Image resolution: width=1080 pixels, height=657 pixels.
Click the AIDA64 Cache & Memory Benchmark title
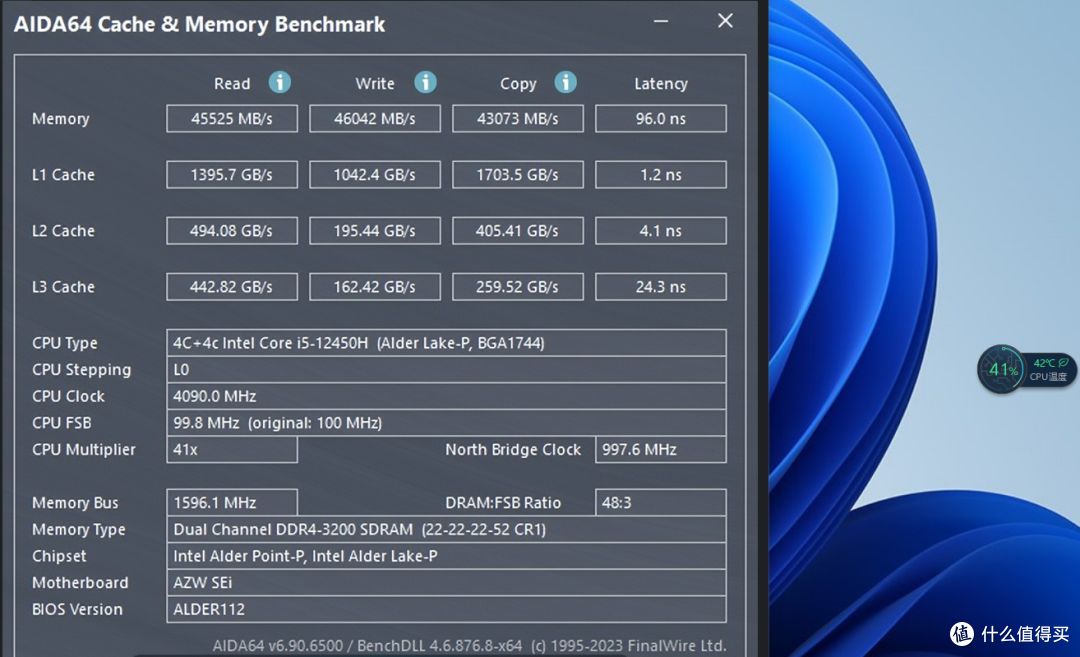[200, 24]
